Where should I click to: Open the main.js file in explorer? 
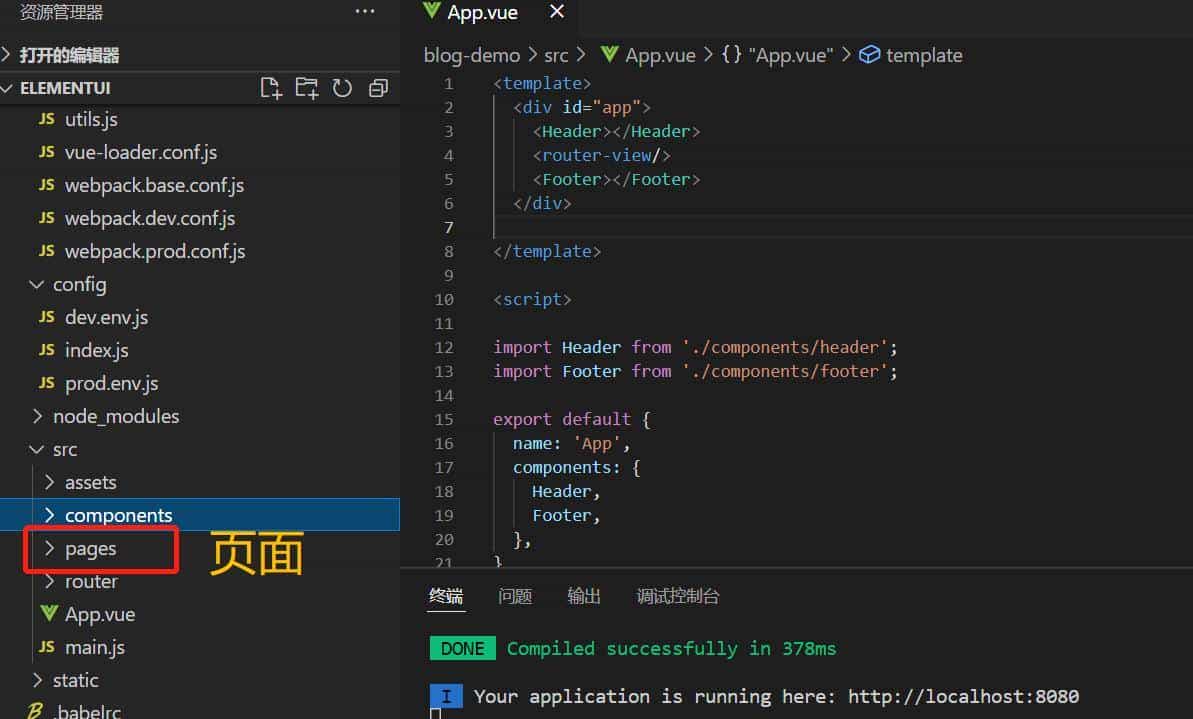point(94,647)
